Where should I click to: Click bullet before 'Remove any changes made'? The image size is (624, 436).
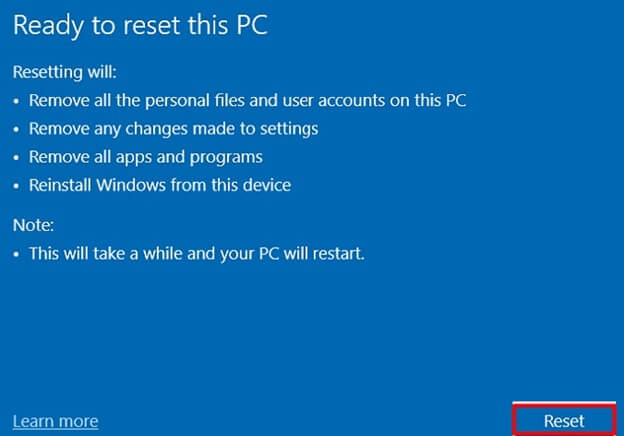click(16, 129)
